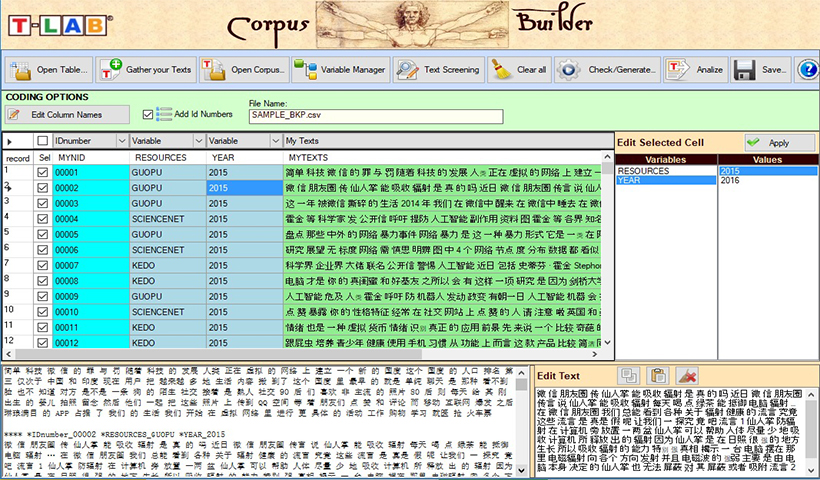Click the Edit Text scrollbar up arrow
This screenshot has height=480, width=820.
[x=812, y=394]
